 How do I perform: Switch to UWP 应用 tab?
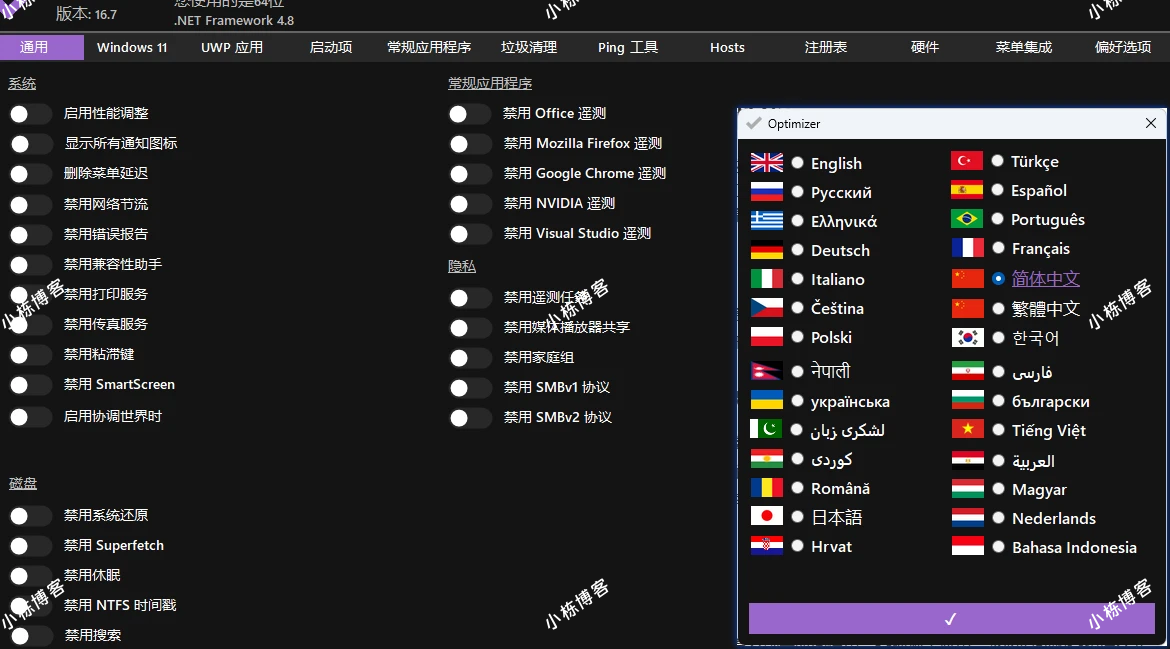click(232, 47)
